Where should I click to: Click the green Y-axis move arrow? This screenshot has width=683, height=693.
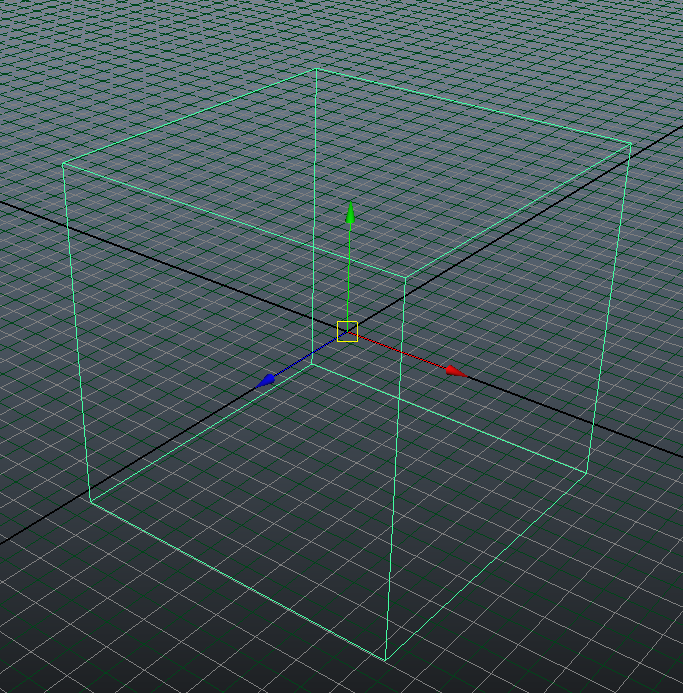(351, 213)
